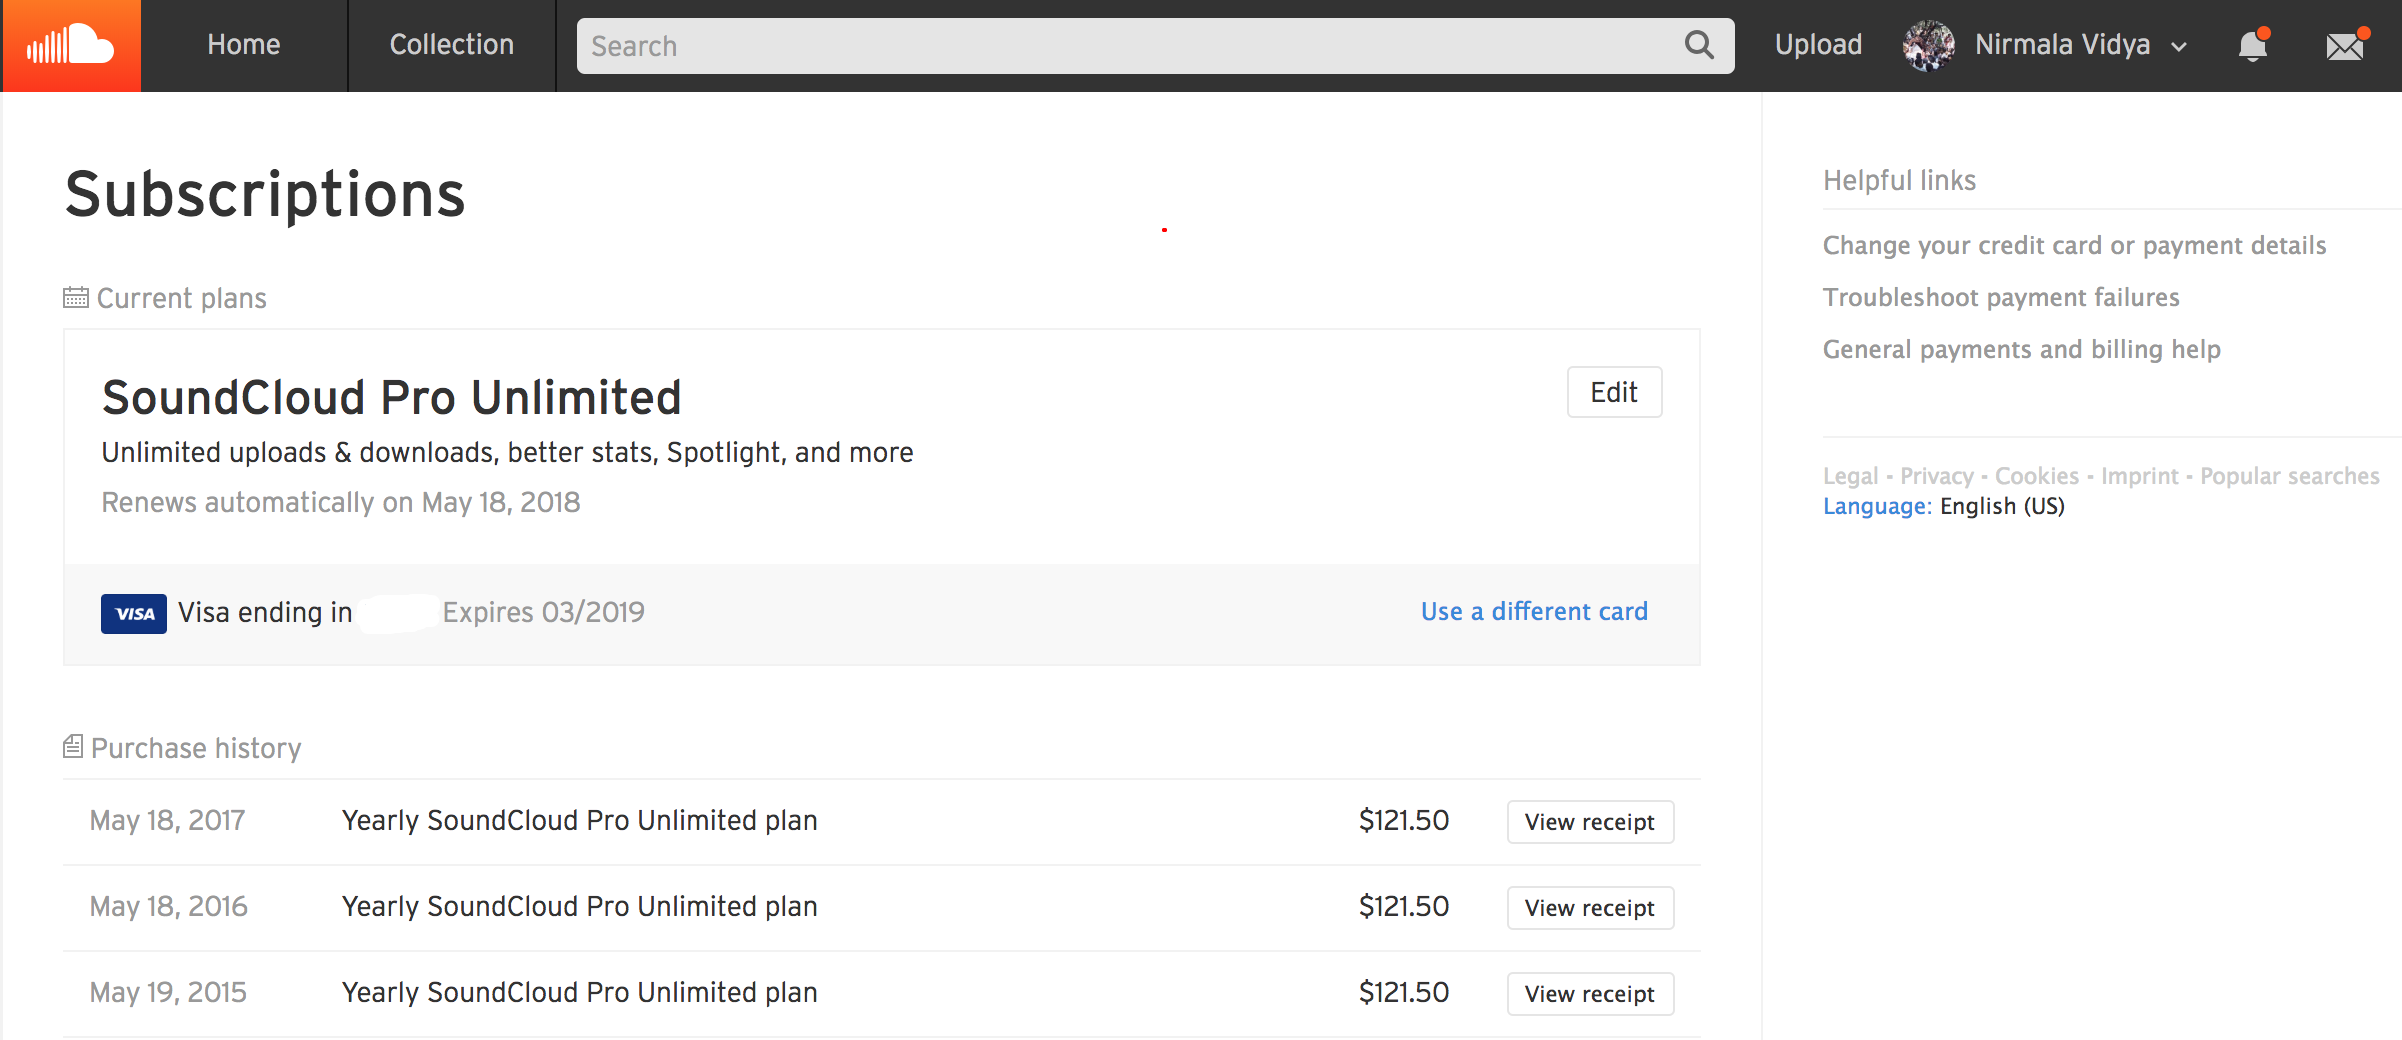
Task: Click the Unlimited uploads & downloads description
Action: click(x=507, y=453)
